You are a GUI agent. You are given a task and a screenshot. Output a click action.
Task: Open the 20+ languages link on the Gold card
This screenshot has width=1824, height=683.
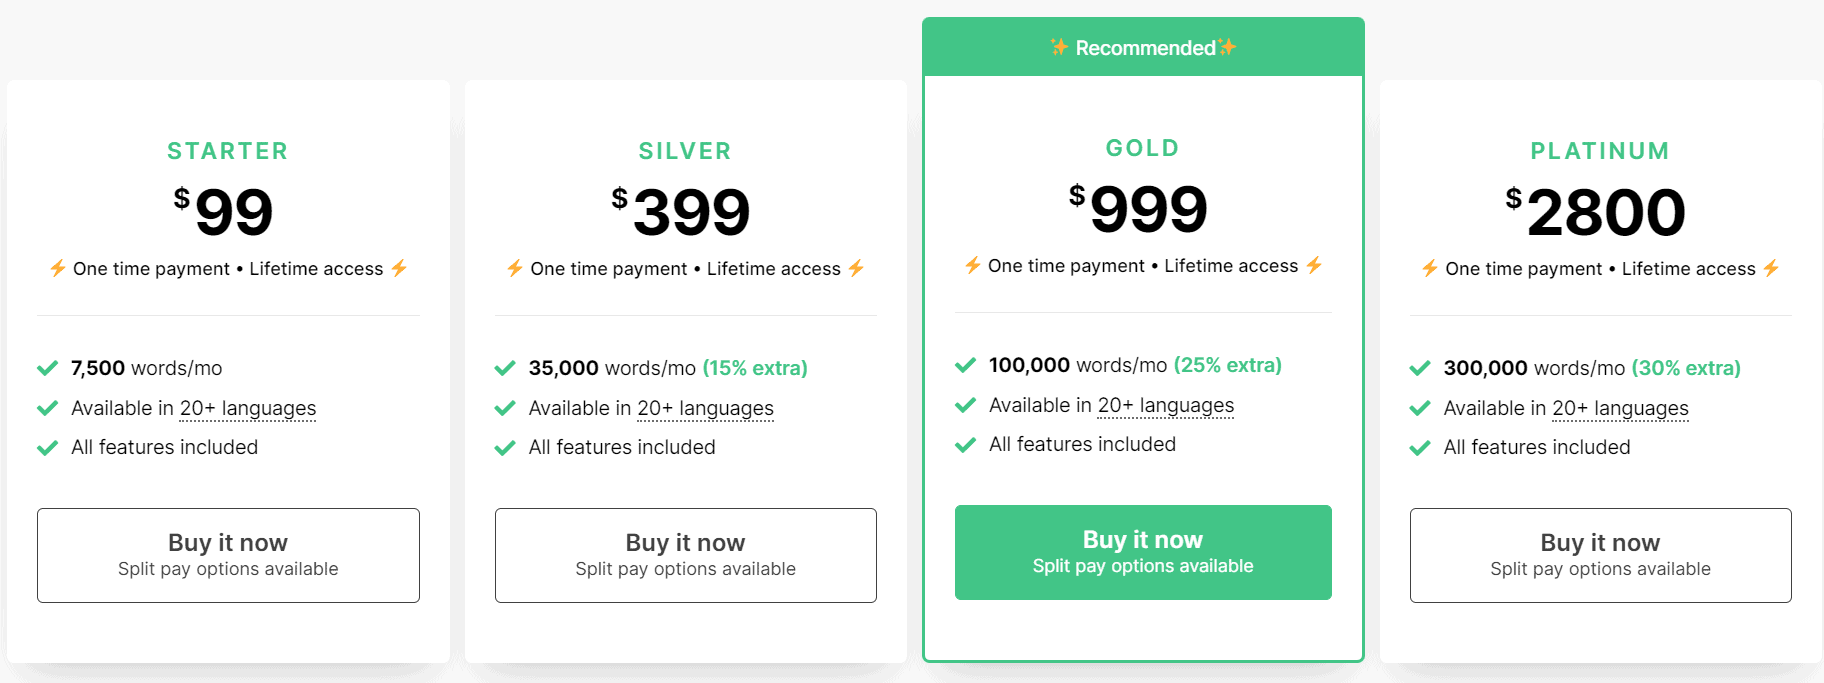(1165, 405)
